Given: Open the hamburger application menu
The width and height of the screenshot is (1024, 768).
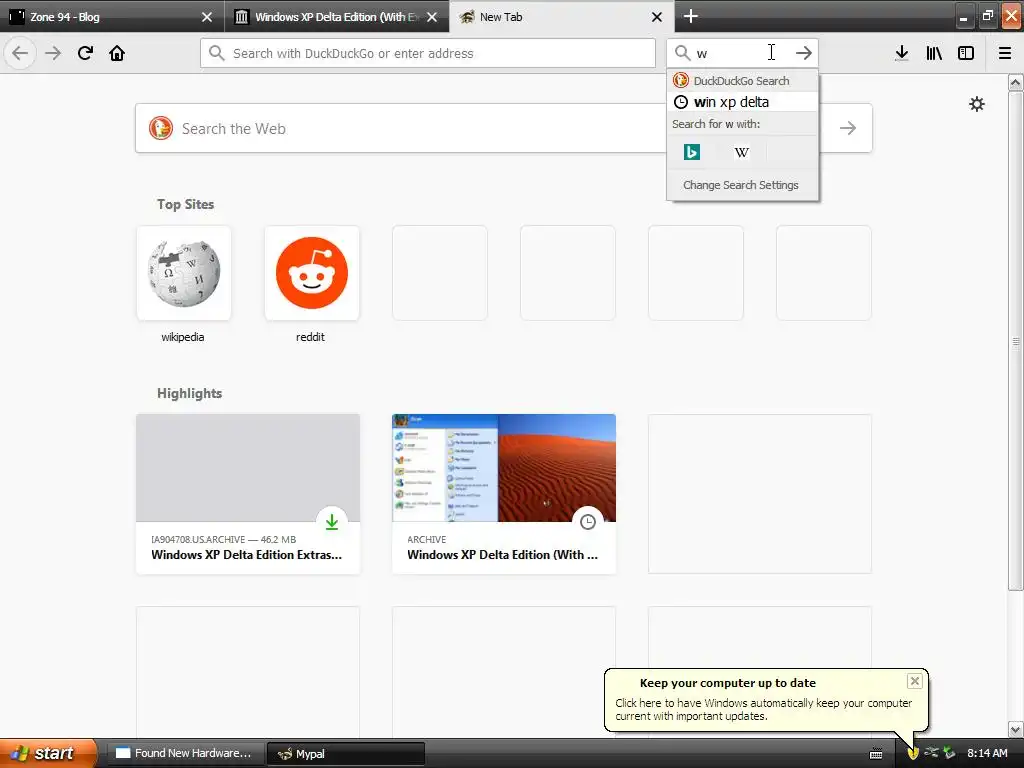Looking at the screenshot, I should point(1005,53).
